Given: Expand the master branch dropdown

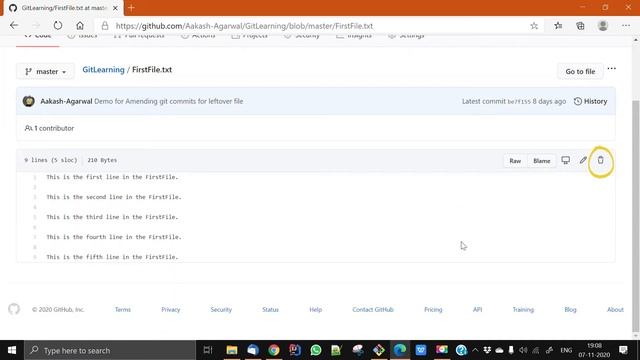Looking at the screenshot, I should pos(45,71).
